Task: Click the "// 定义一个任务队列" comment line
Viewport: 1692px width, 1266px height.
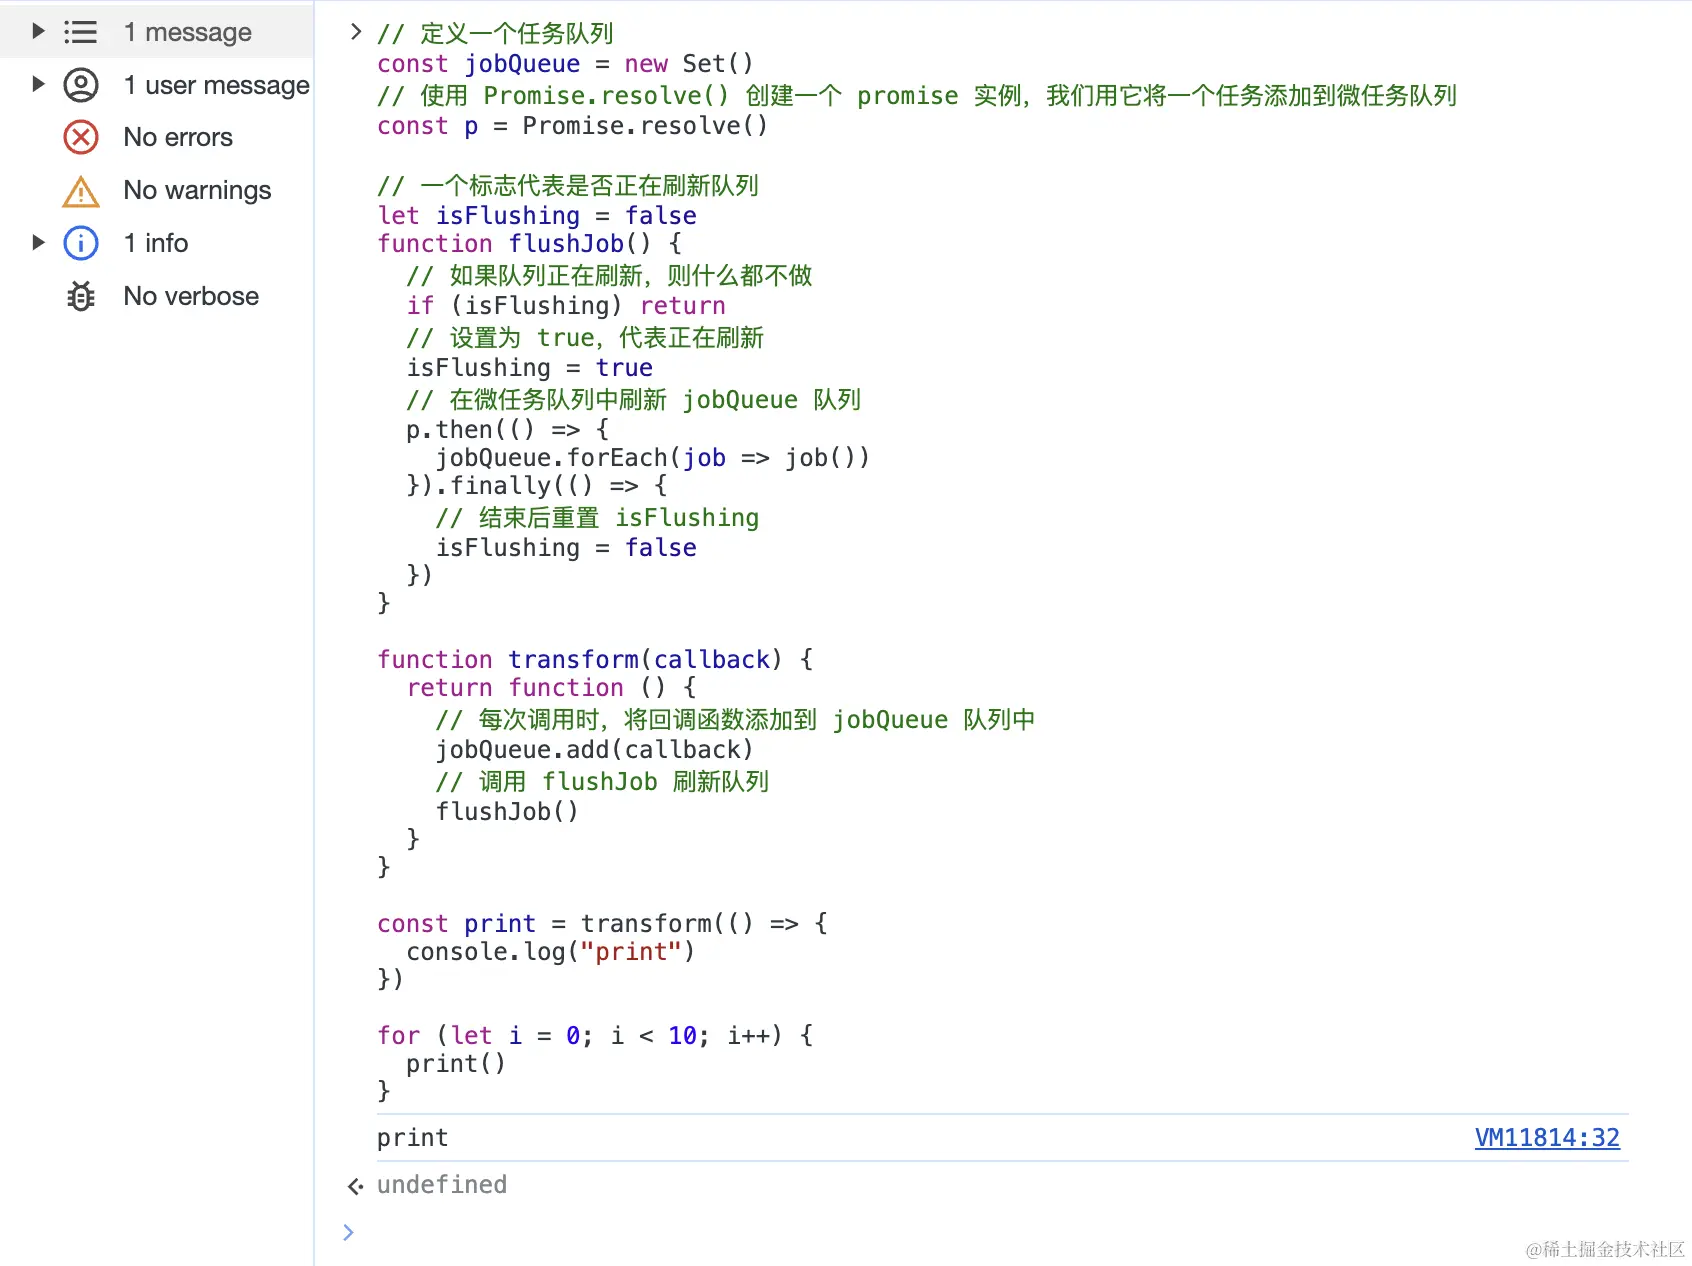Action: (x=496, y=34)
